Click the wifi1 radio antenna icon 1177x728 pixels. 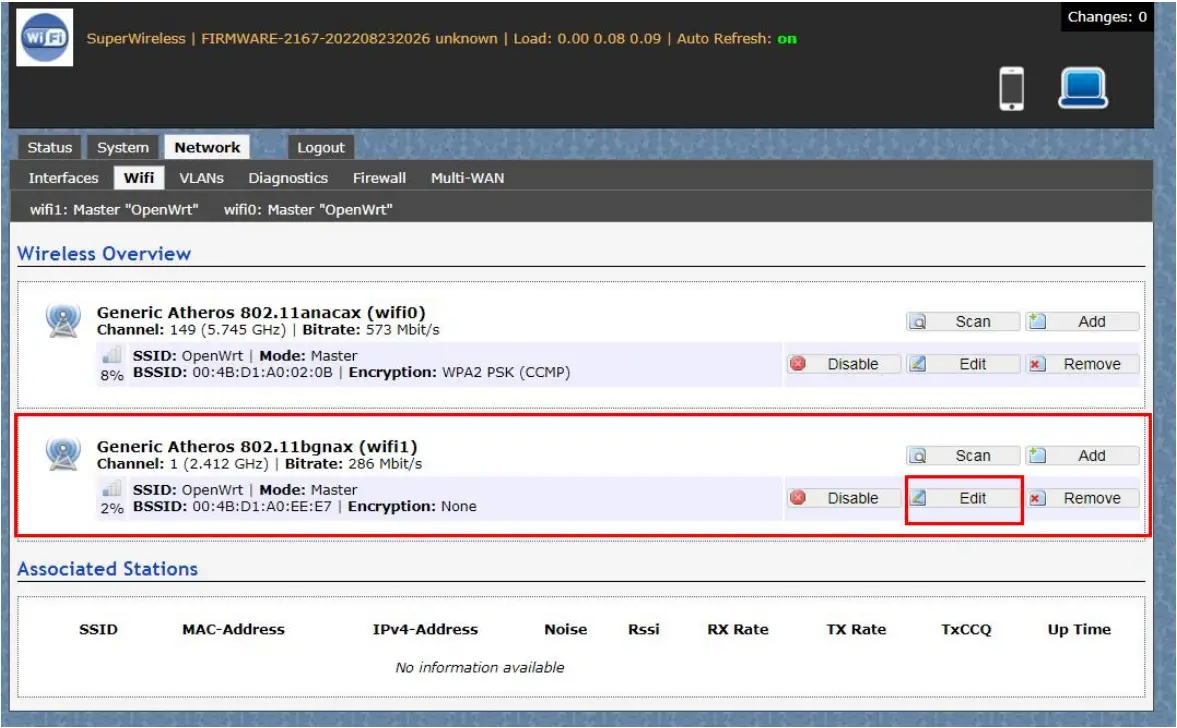(x=62, y=455)
